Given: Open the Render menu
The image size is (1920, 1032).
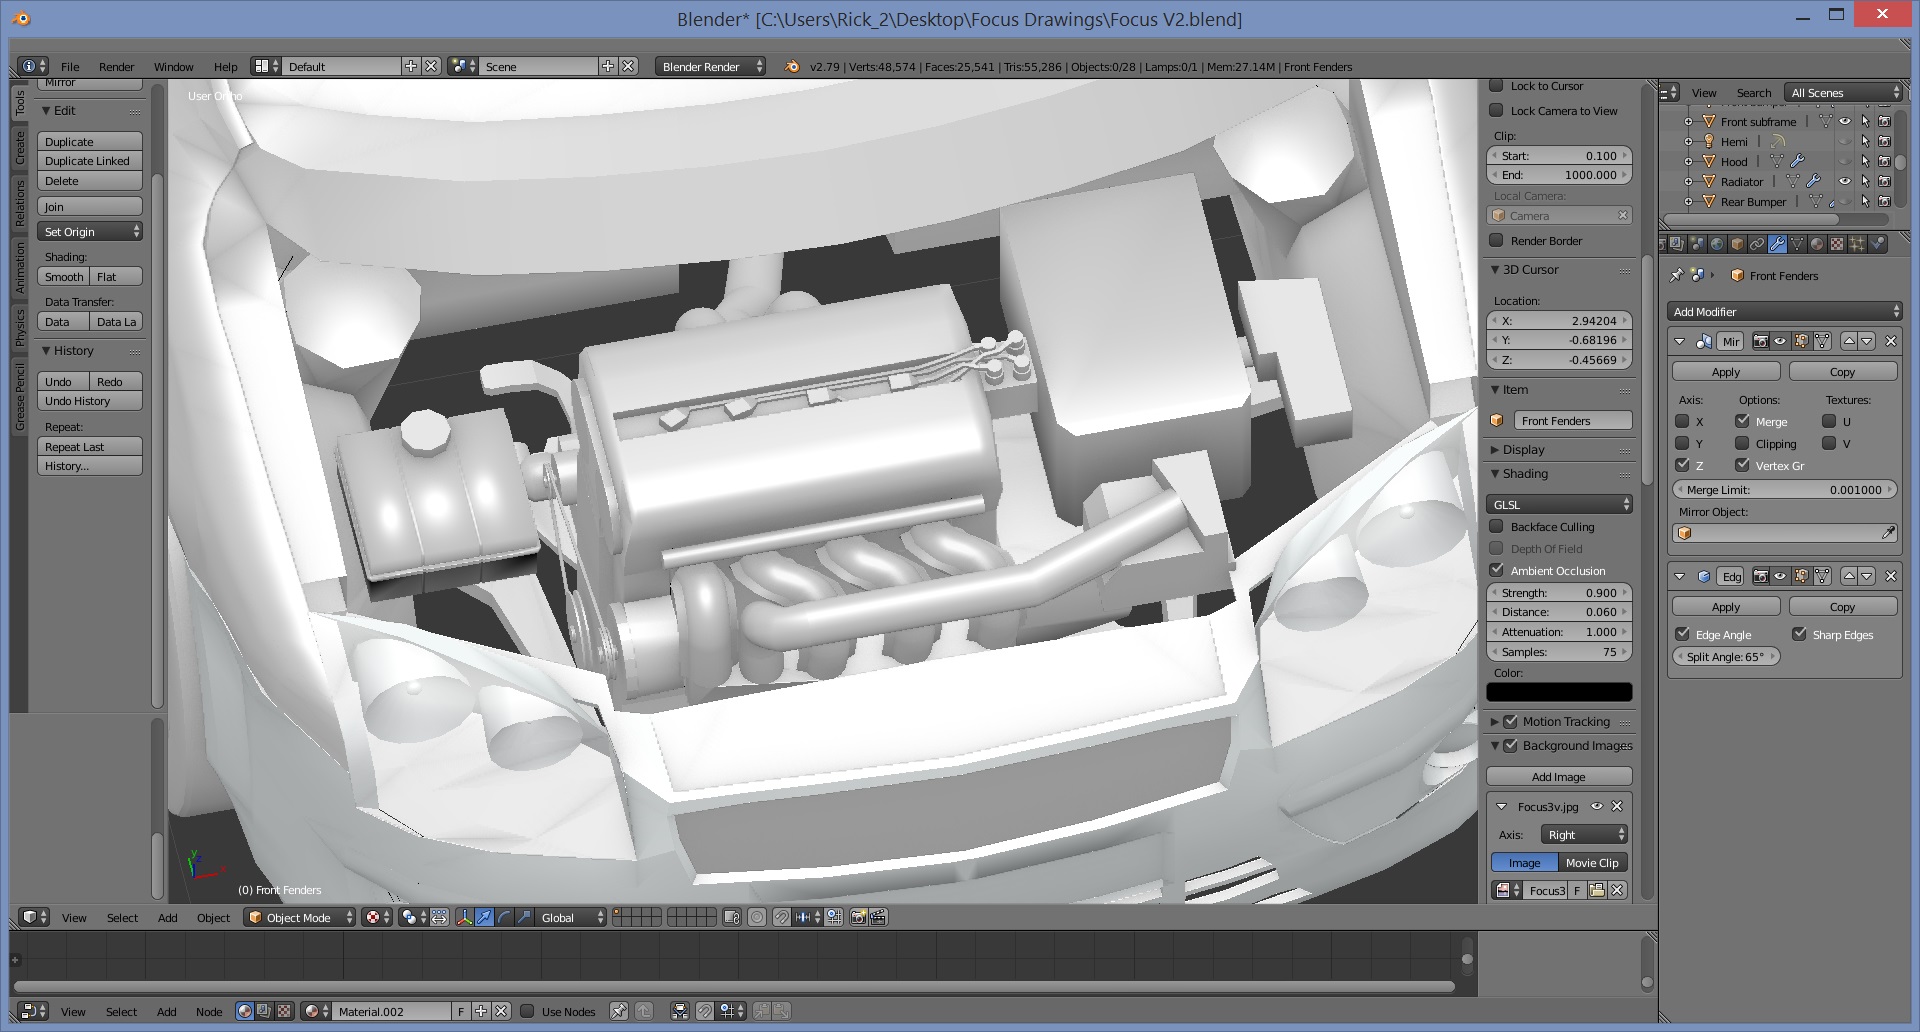Looking at the screenshot, I should click(x=116, y=66).
